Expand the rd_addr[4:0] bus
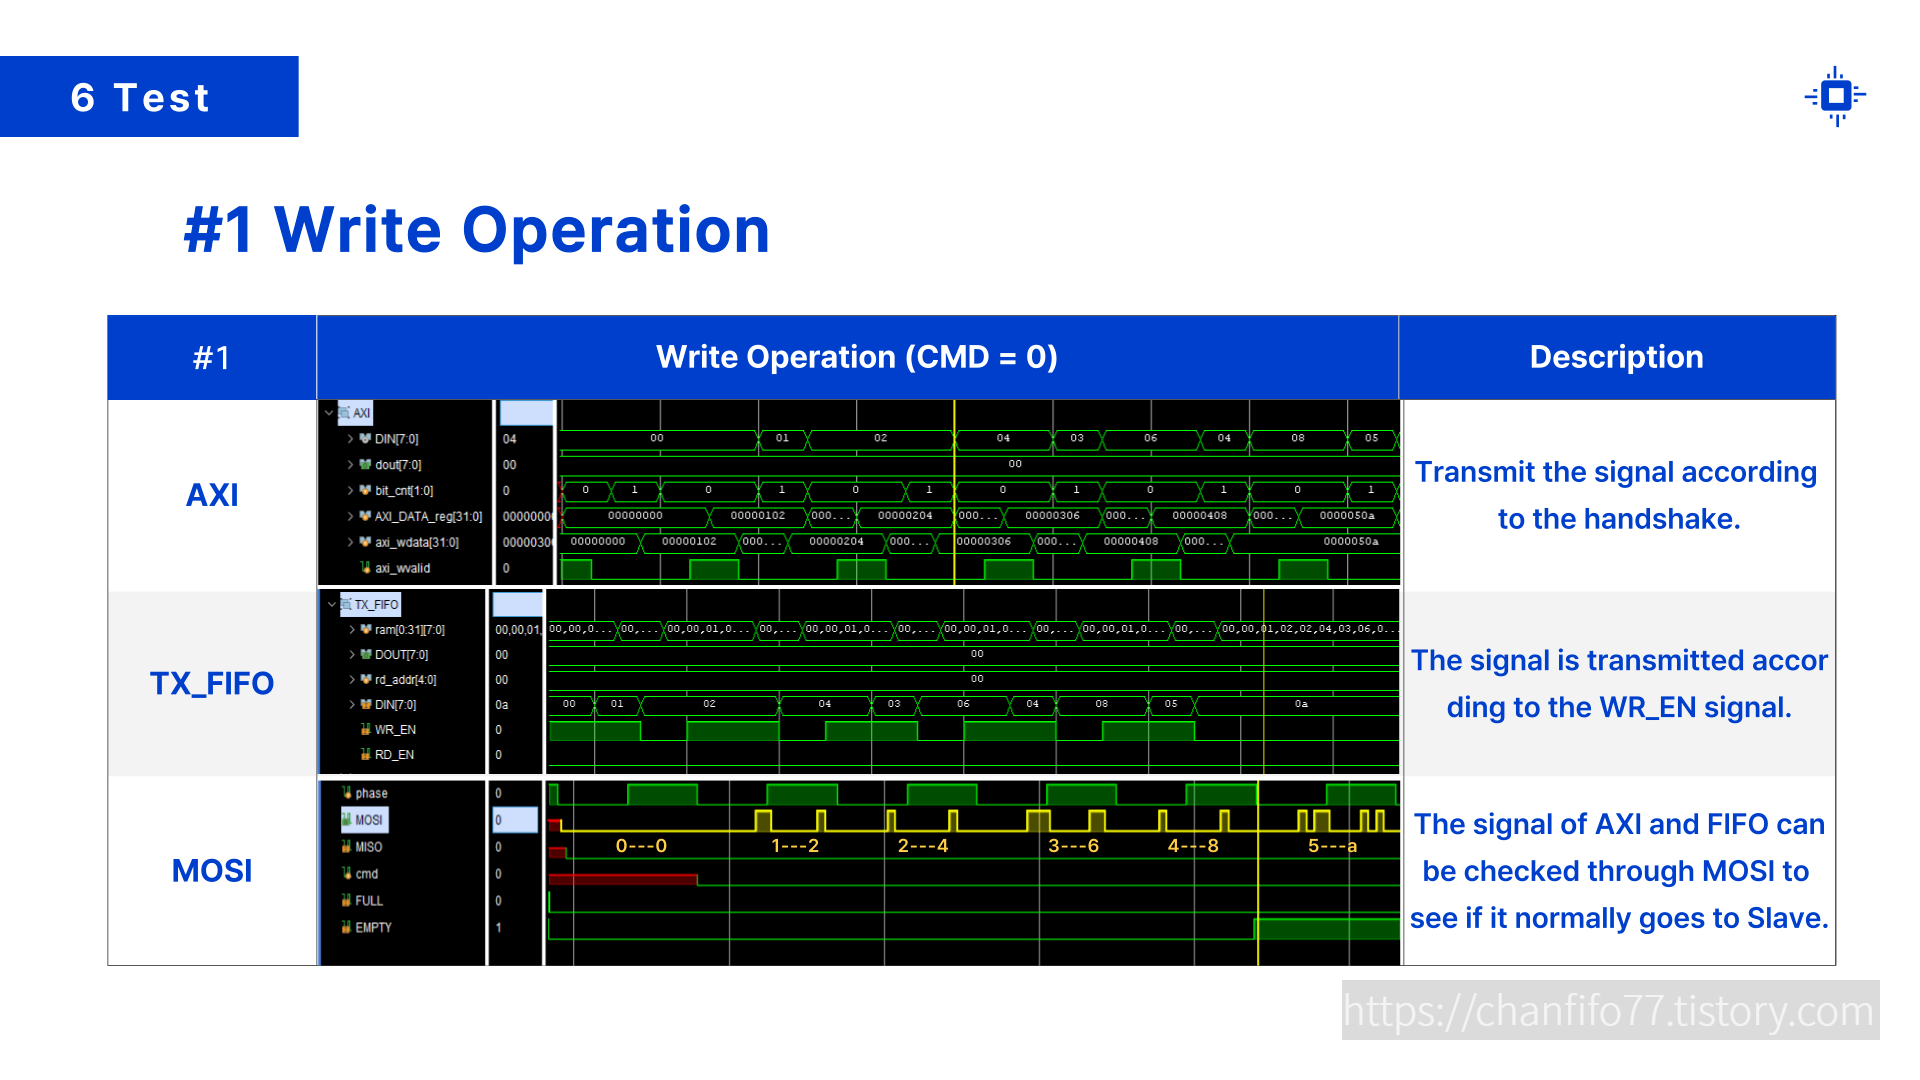 pos(352,680)
